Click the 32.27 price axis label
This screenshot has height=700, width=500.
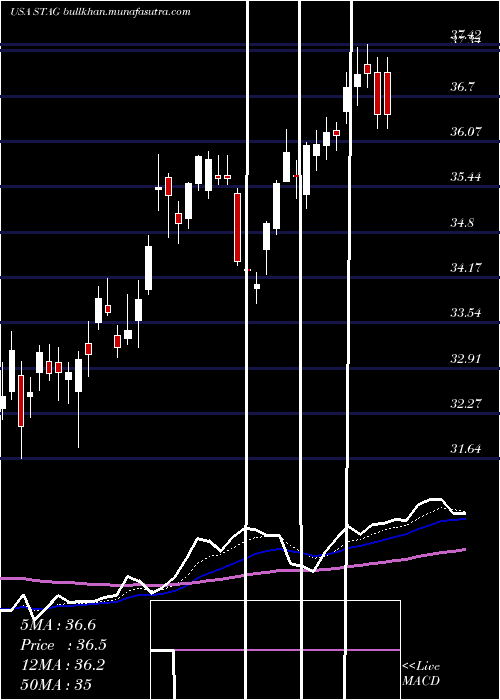coord(466,403)
